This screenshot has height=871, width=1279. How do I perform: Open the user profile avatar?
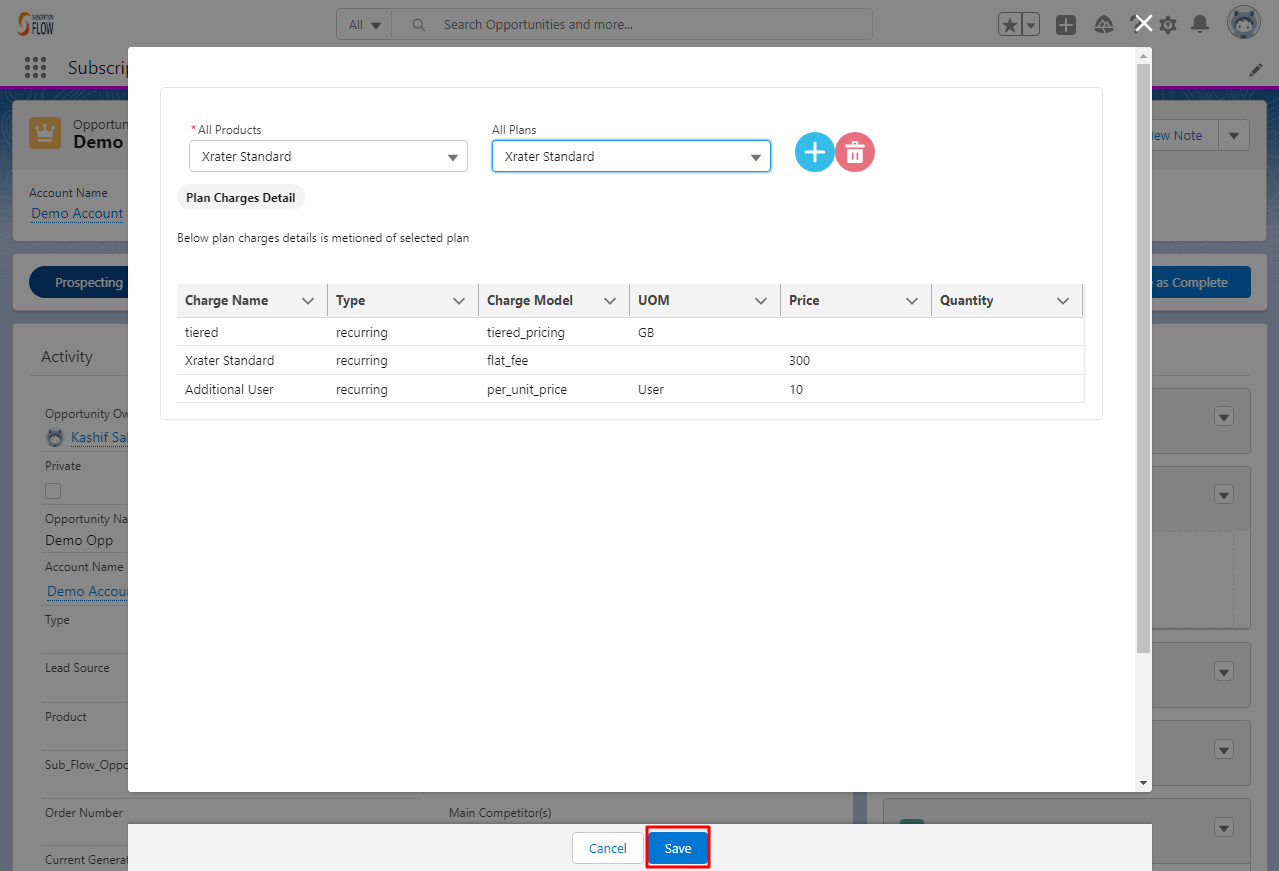point(1243,22)
